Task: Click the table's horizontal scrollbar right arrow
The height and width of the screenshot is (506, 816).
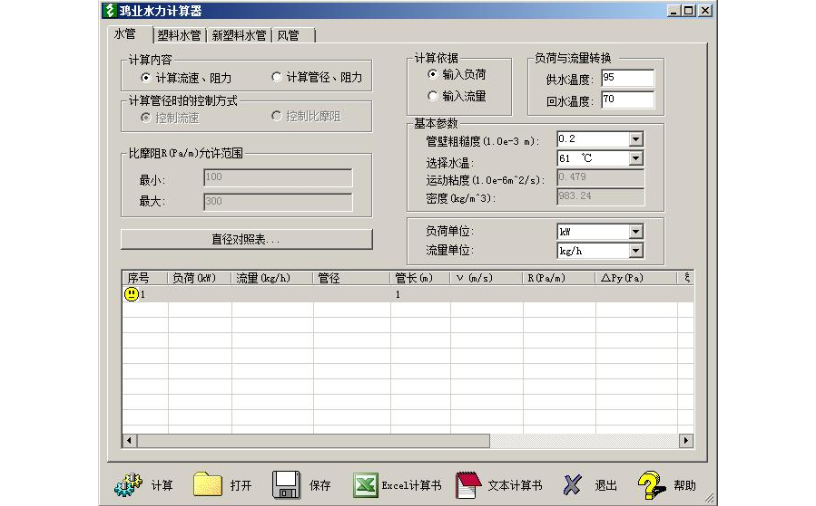Action: [x=686, y=441]
